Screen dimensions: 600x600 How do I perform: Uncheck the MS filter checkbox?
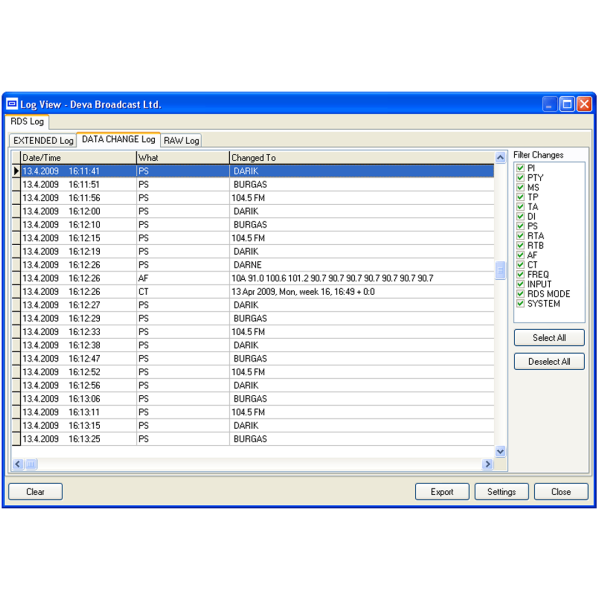coord(520,188)
